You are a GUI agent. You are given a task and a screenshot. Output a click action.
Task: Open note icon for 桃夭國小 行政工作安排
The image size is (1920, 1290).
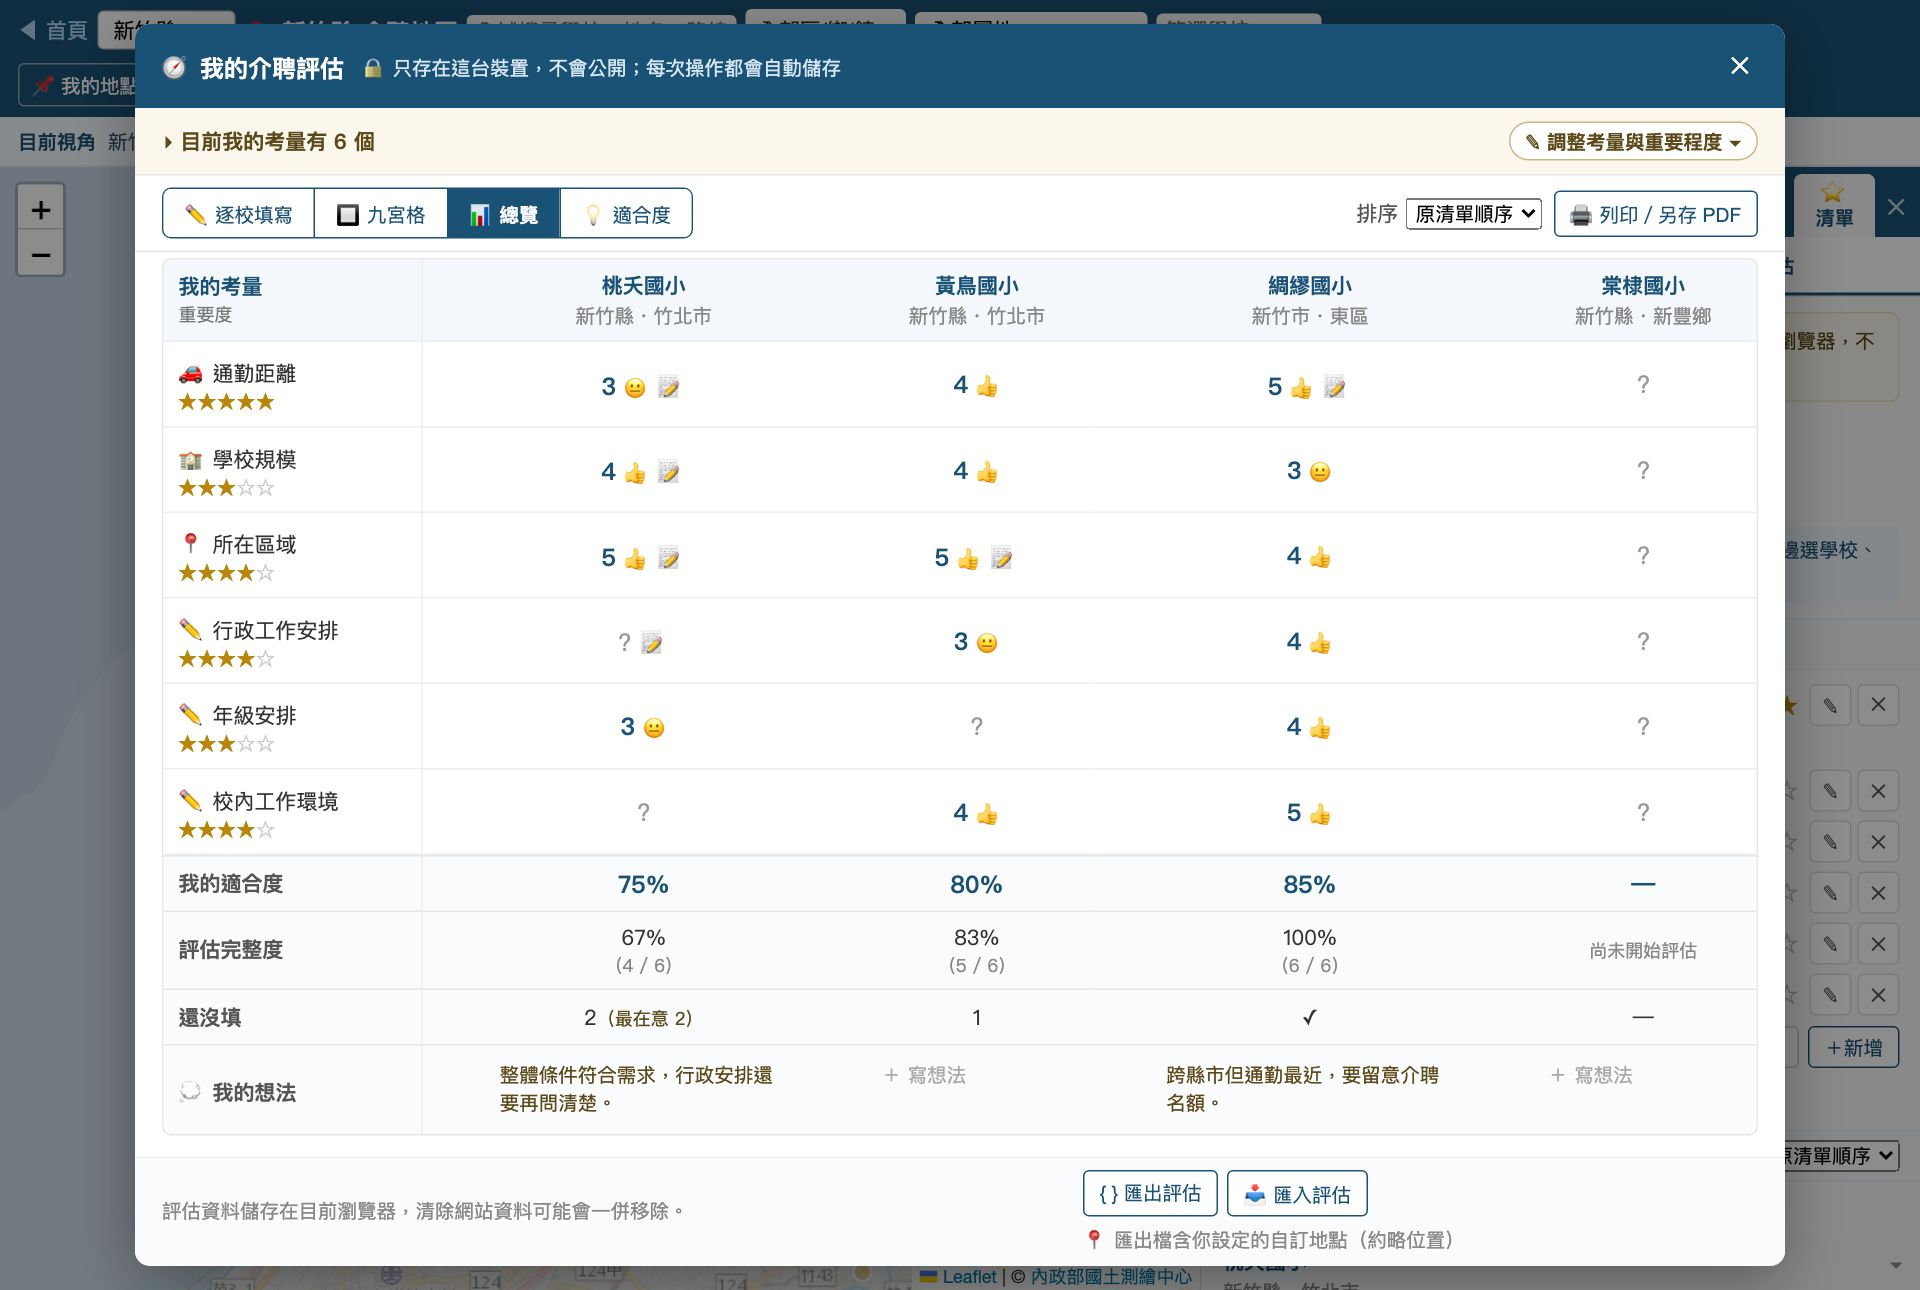tap(651, 643)
